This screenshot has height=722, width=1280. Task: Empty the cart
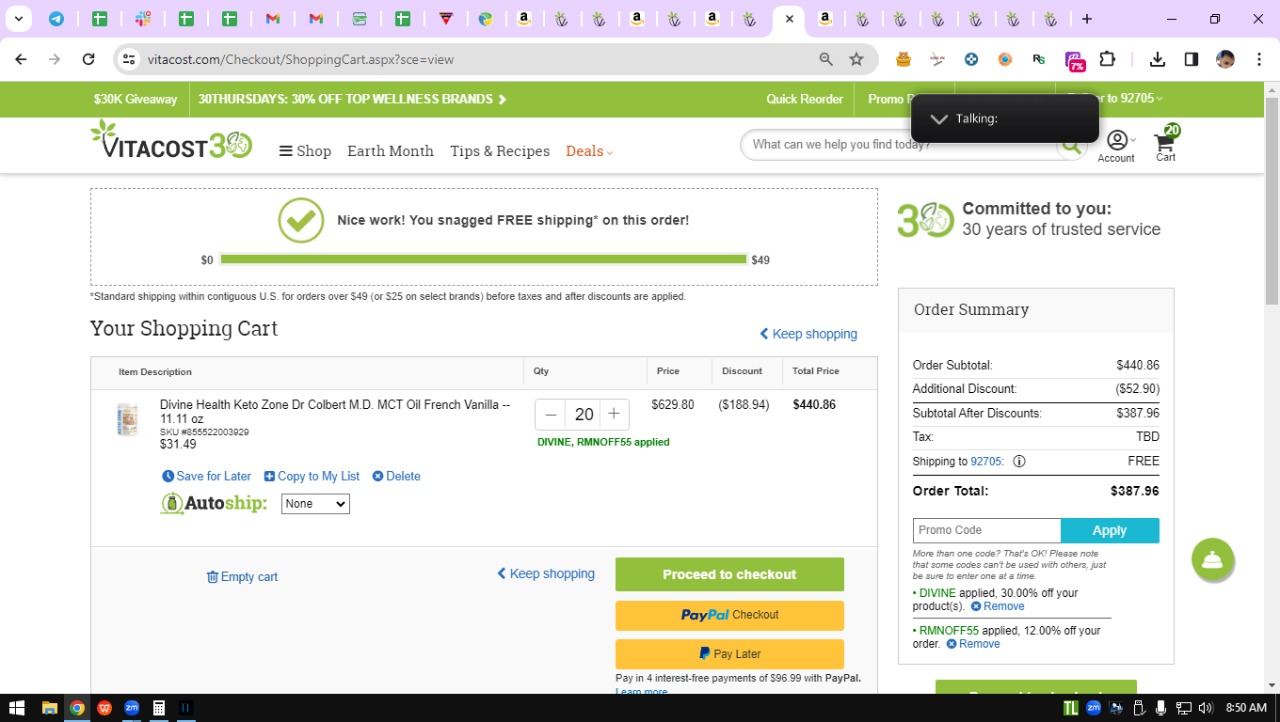click(242, 577)
